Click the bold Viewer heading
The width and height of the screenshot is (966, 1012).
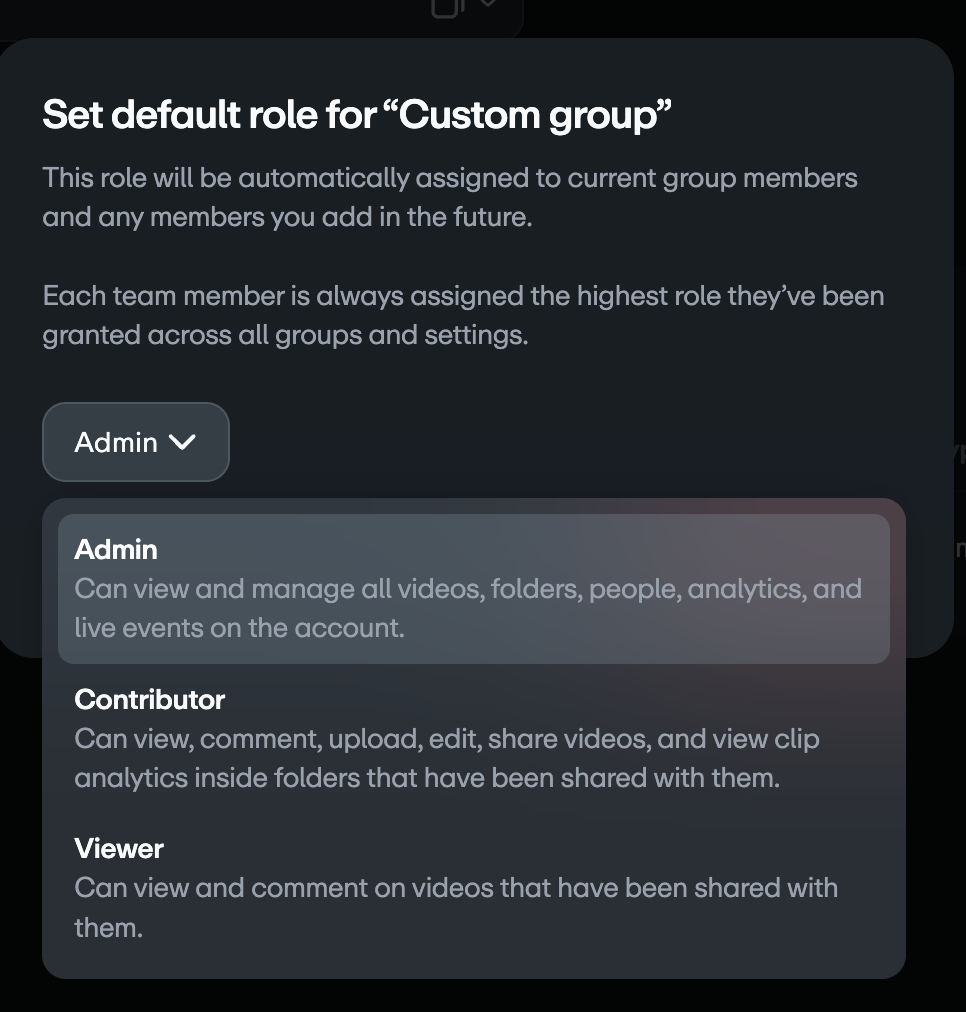119,848
